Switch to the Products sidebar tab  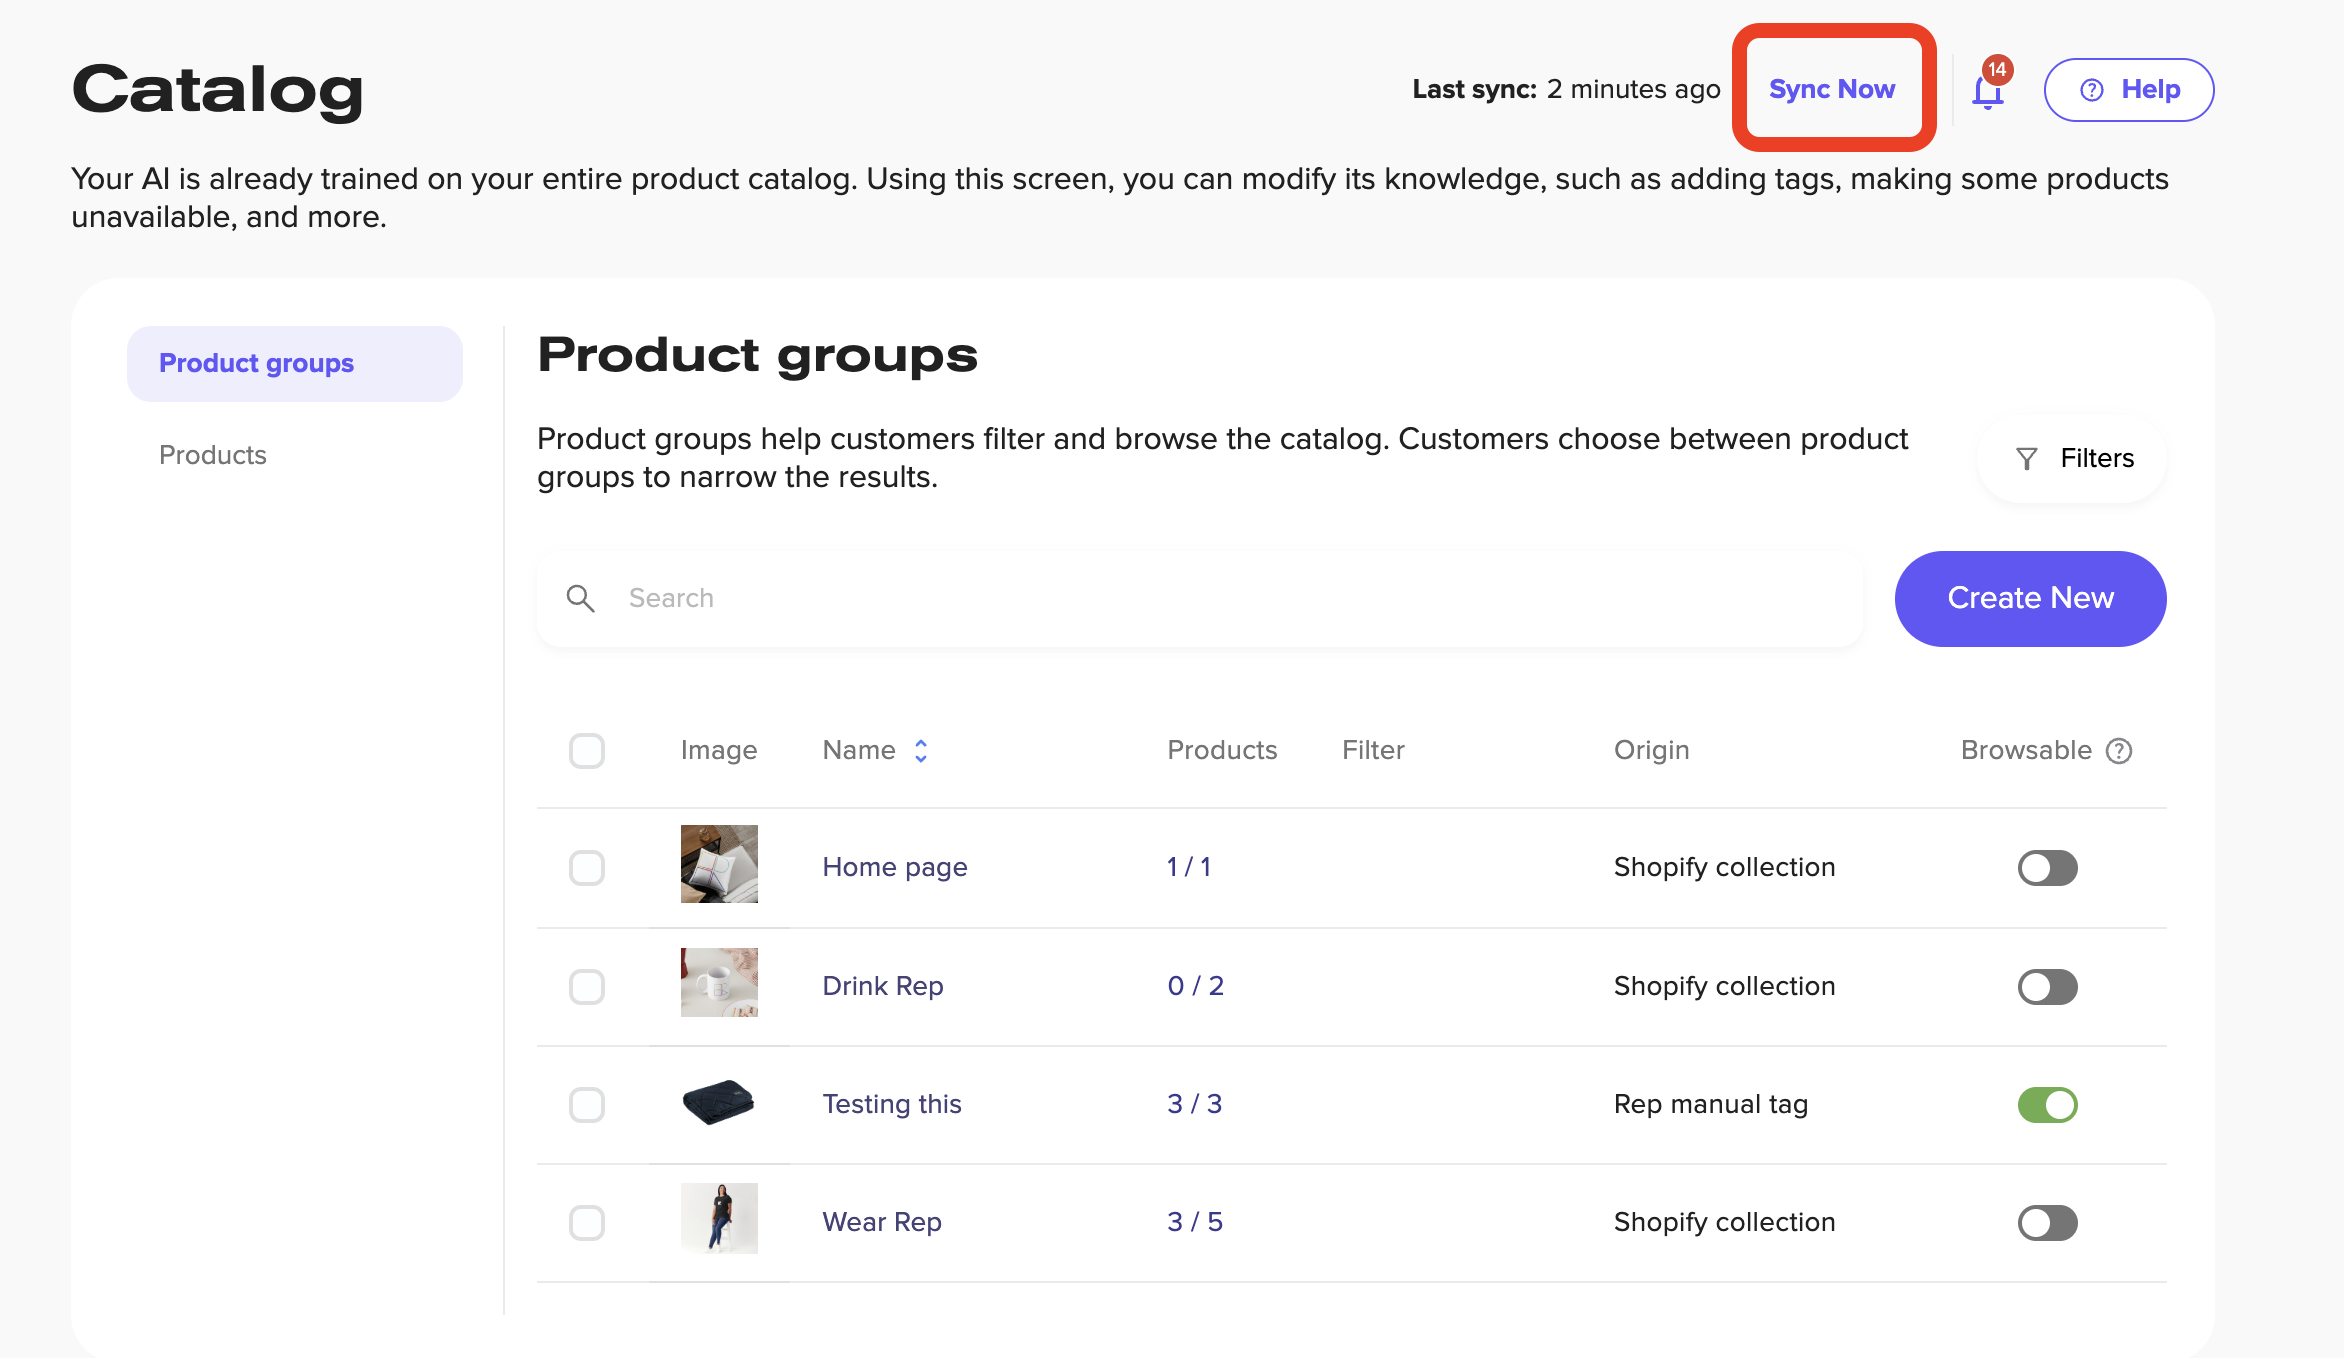[213, 455]
